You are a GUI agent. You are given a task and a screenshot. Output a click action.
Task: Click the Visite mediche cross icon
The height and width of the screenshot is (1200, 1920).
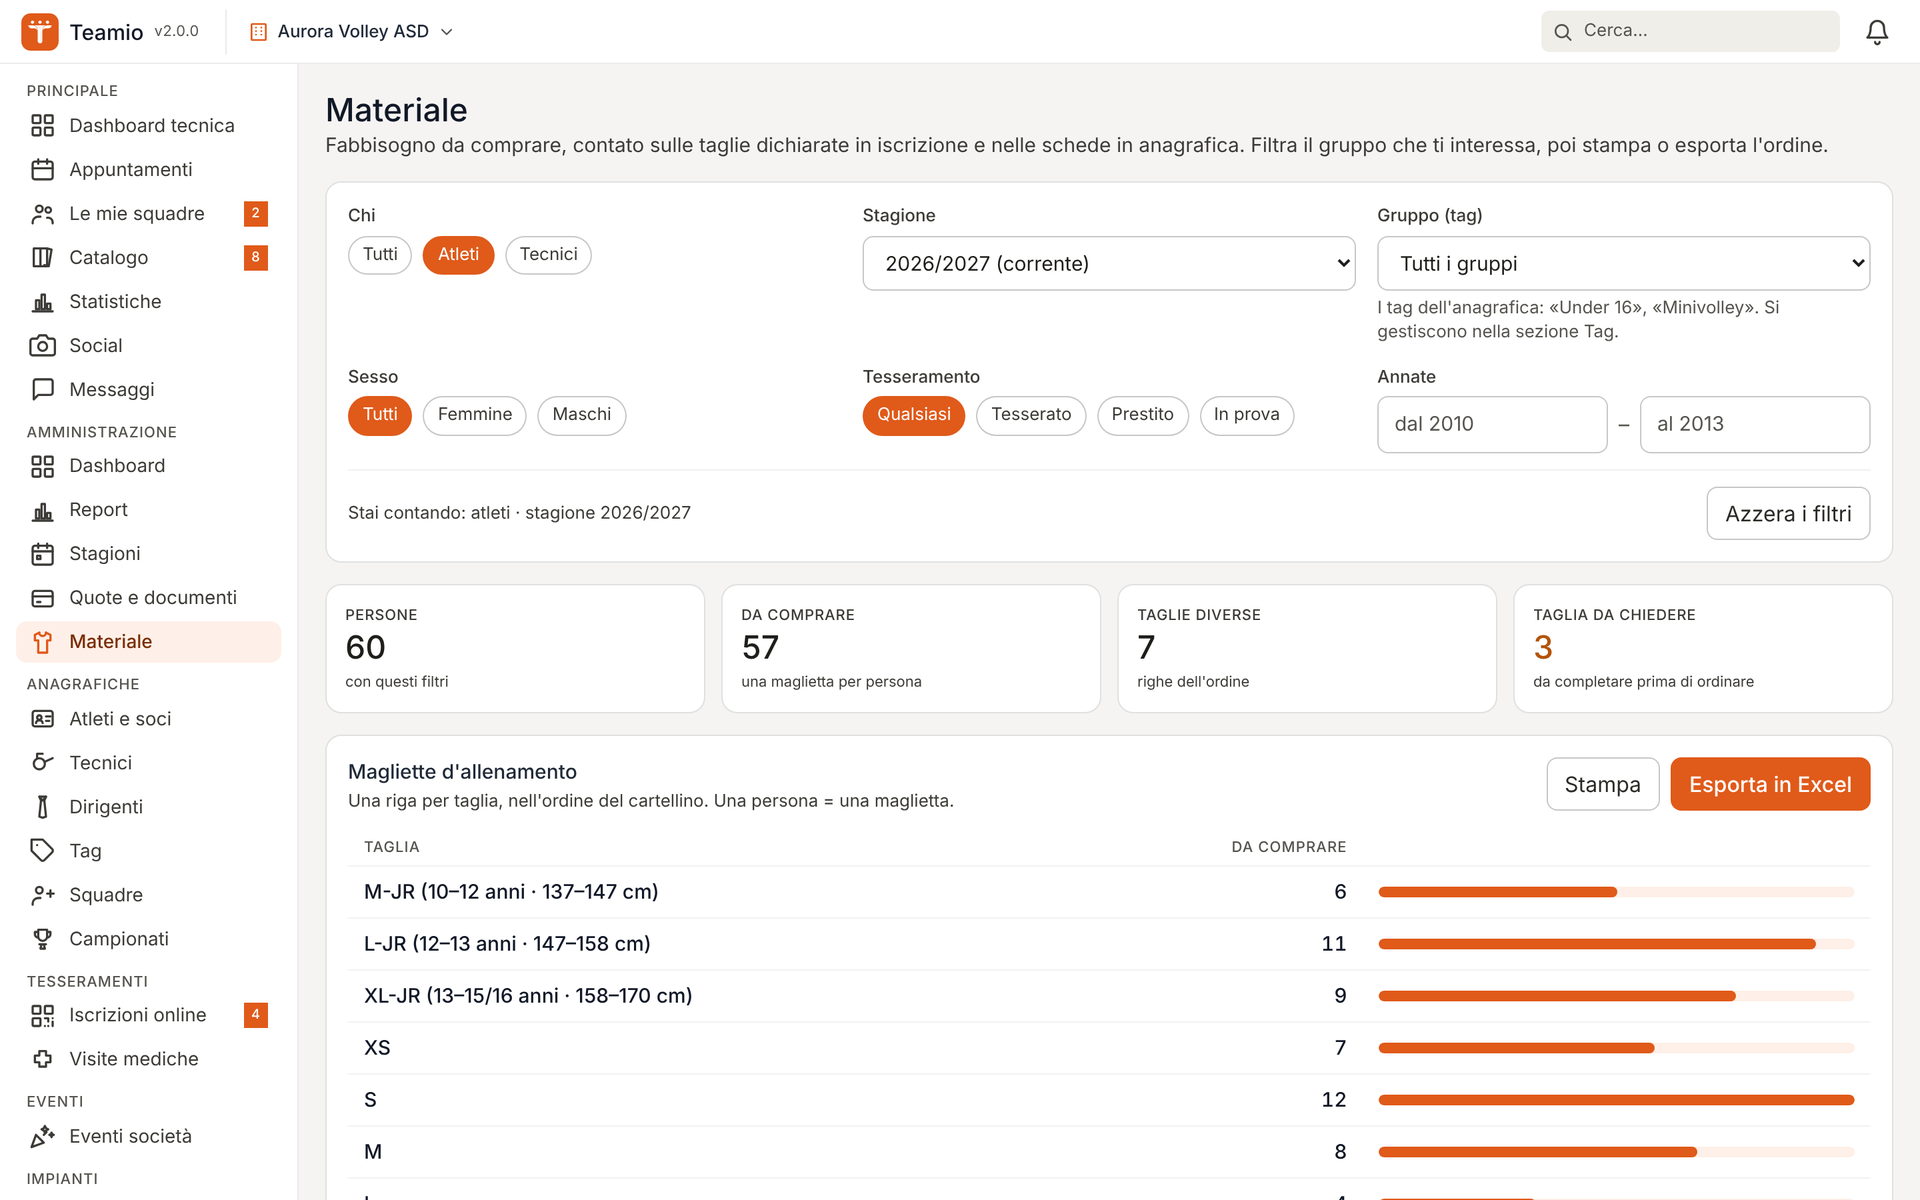click(42, 1059)
